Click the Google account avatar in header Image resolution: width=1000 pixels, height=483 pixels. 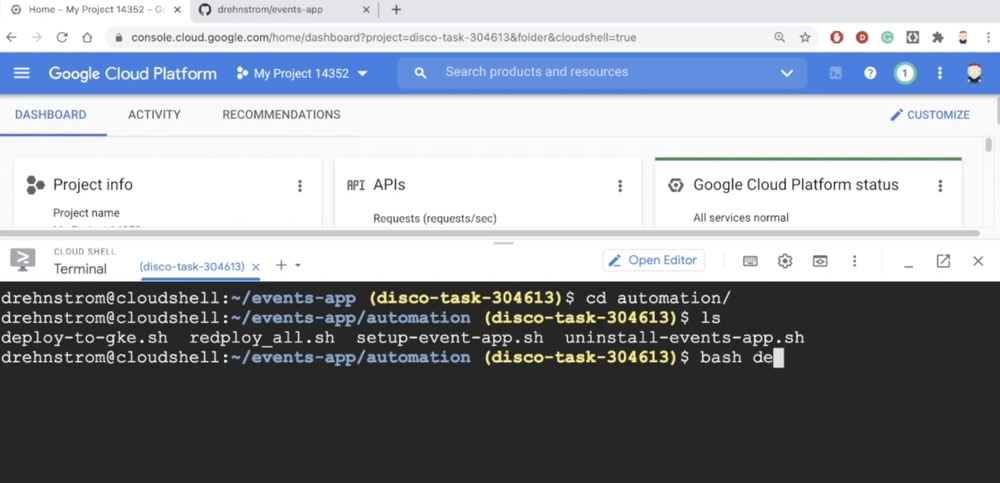974,73
